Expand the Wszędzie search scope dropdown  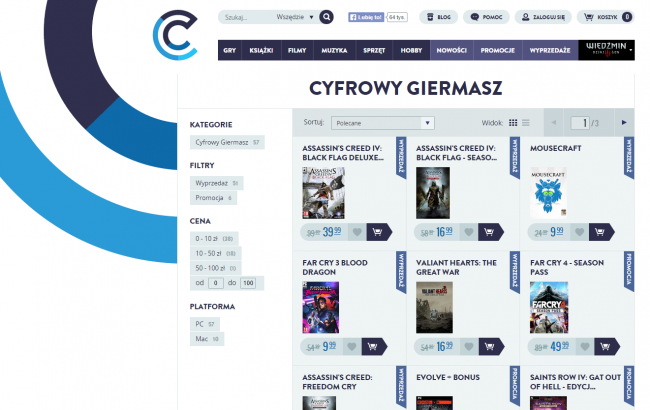(x=295, y=17)
